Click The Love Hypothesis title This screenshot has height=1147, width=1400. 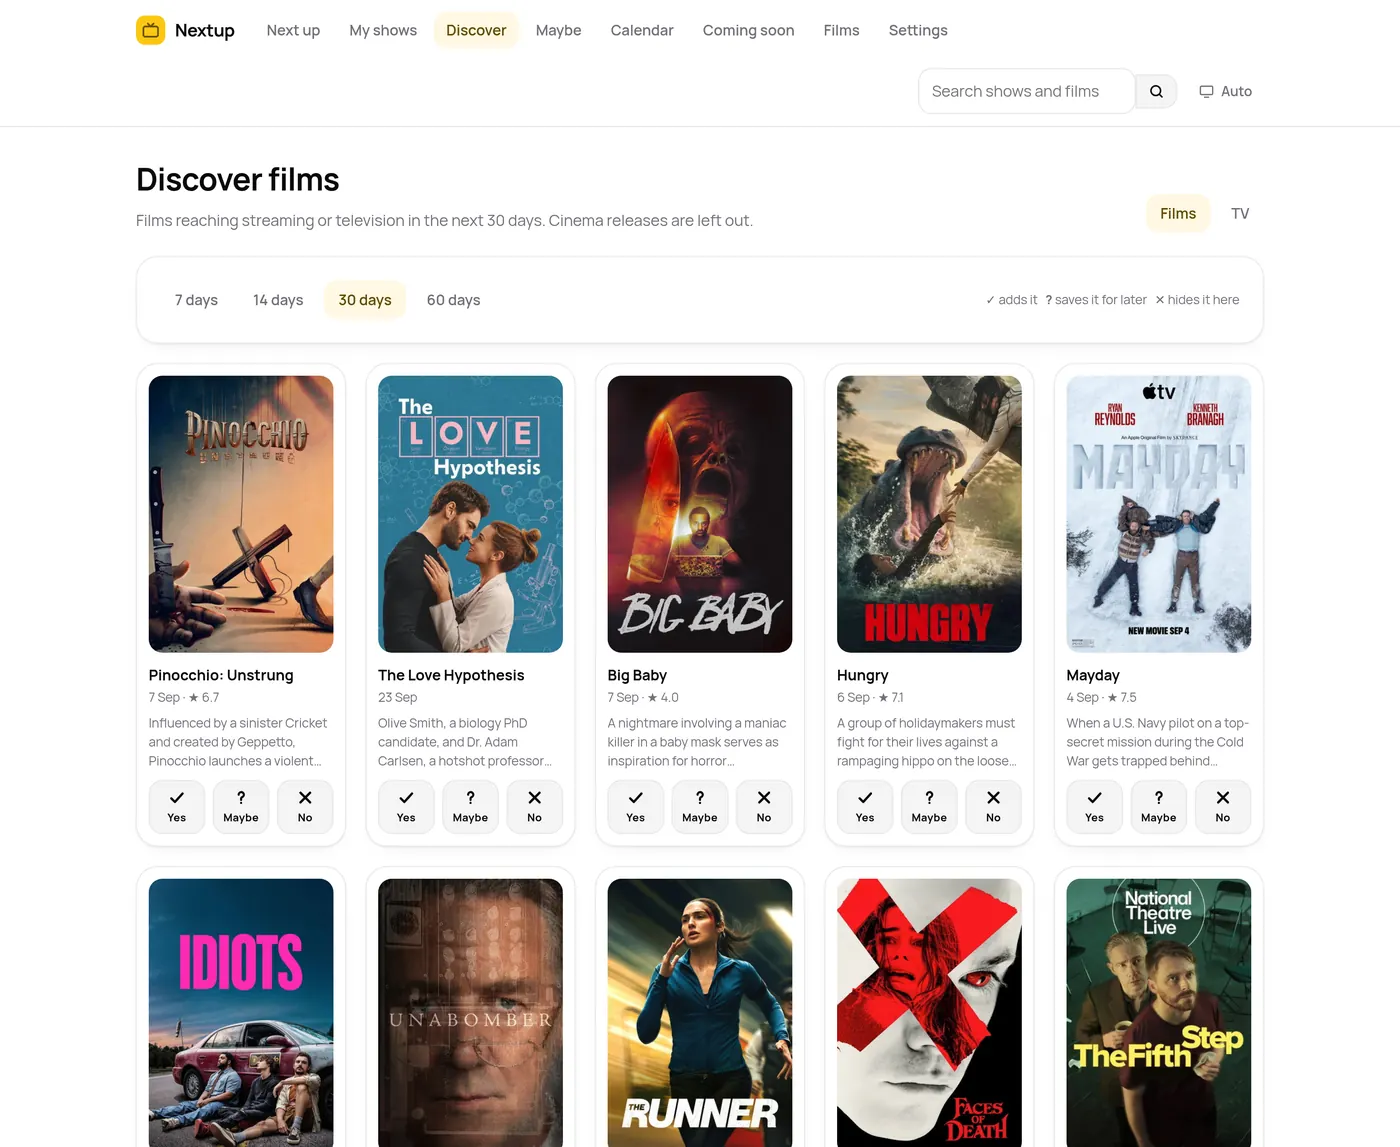451,675
